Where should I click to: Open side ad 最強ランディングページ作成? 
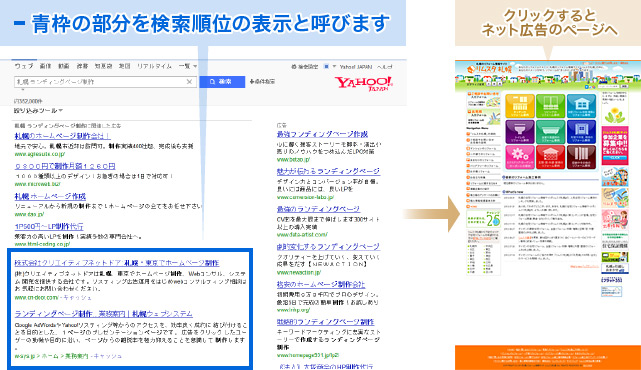coord(322,134)
